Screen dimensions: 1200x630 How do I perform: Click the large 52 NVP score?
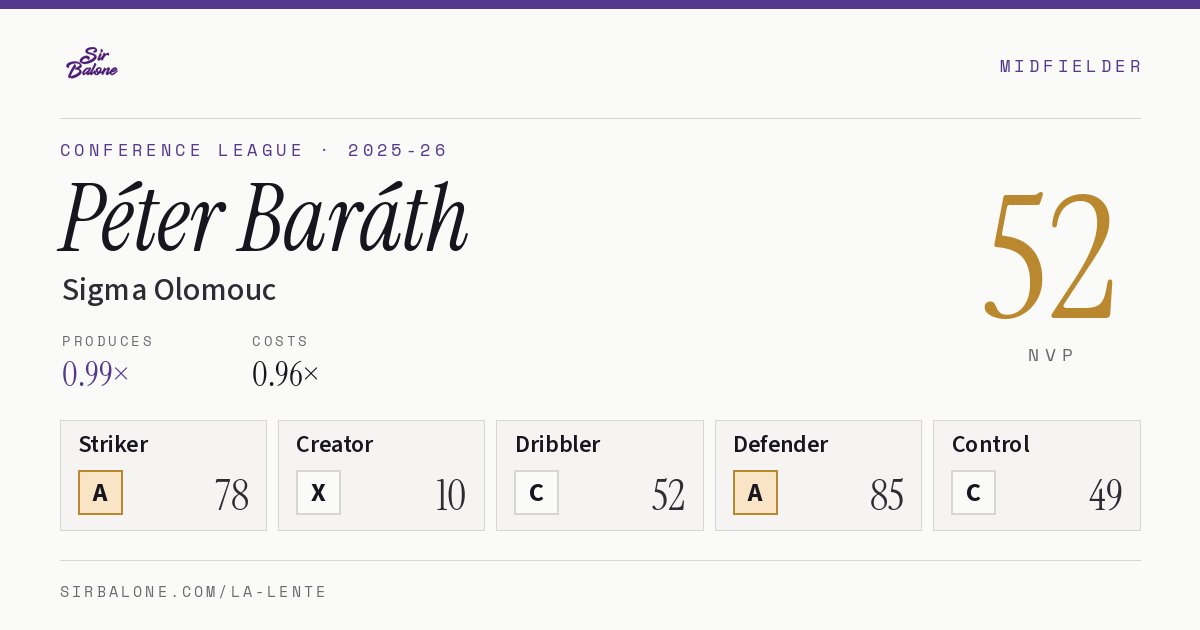click(1050, 256)
